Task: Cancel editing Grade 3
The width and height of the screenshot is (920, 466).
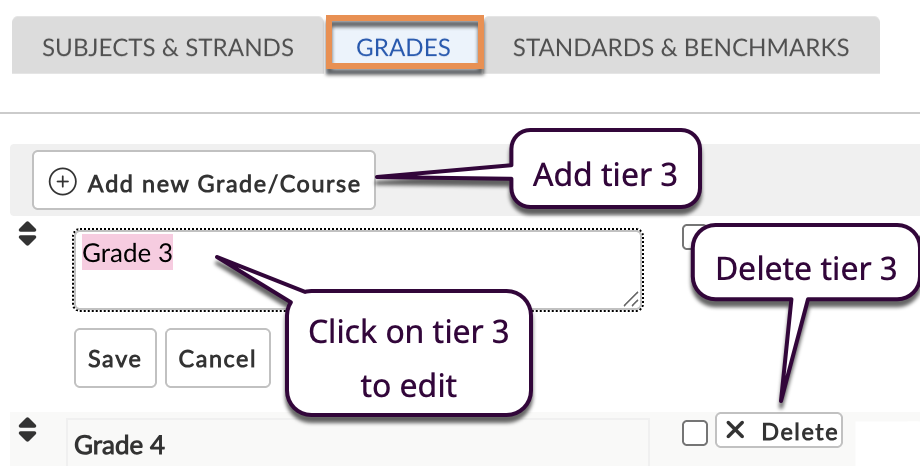Action: [x=217, y=358]
